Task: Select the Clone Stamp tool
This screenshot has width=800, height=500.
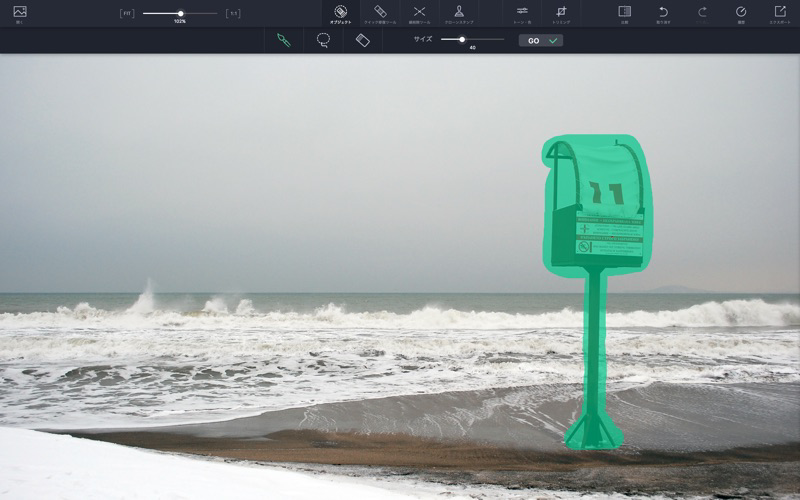Action: pyautogui.click(x=459, y=14)
